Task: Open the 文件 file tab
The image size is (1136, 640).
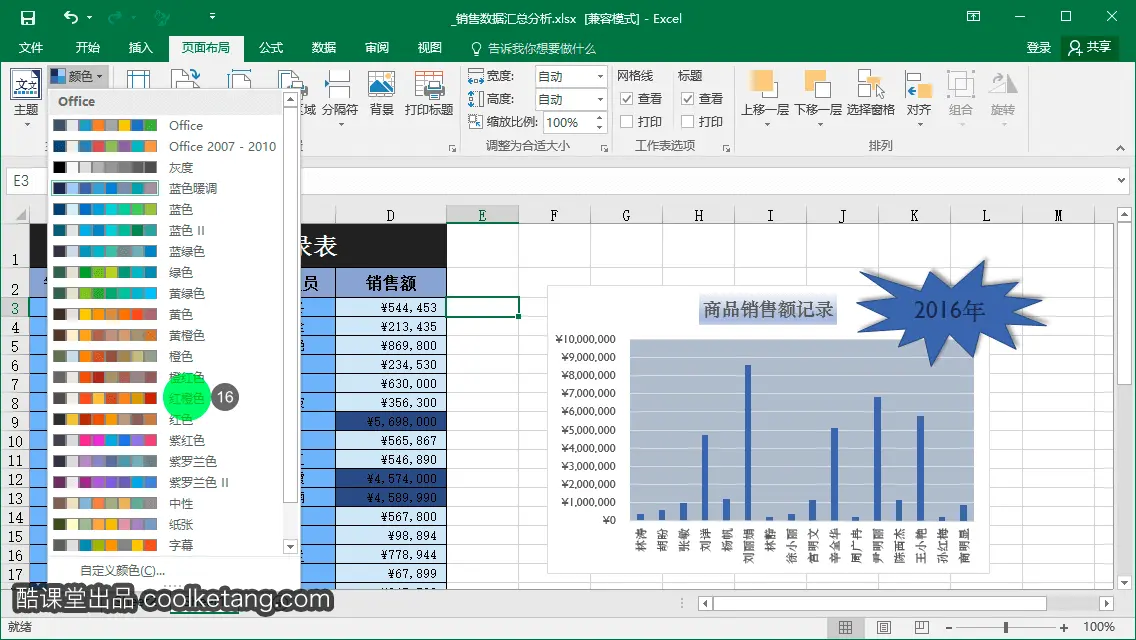Action: tap(30, 48)
